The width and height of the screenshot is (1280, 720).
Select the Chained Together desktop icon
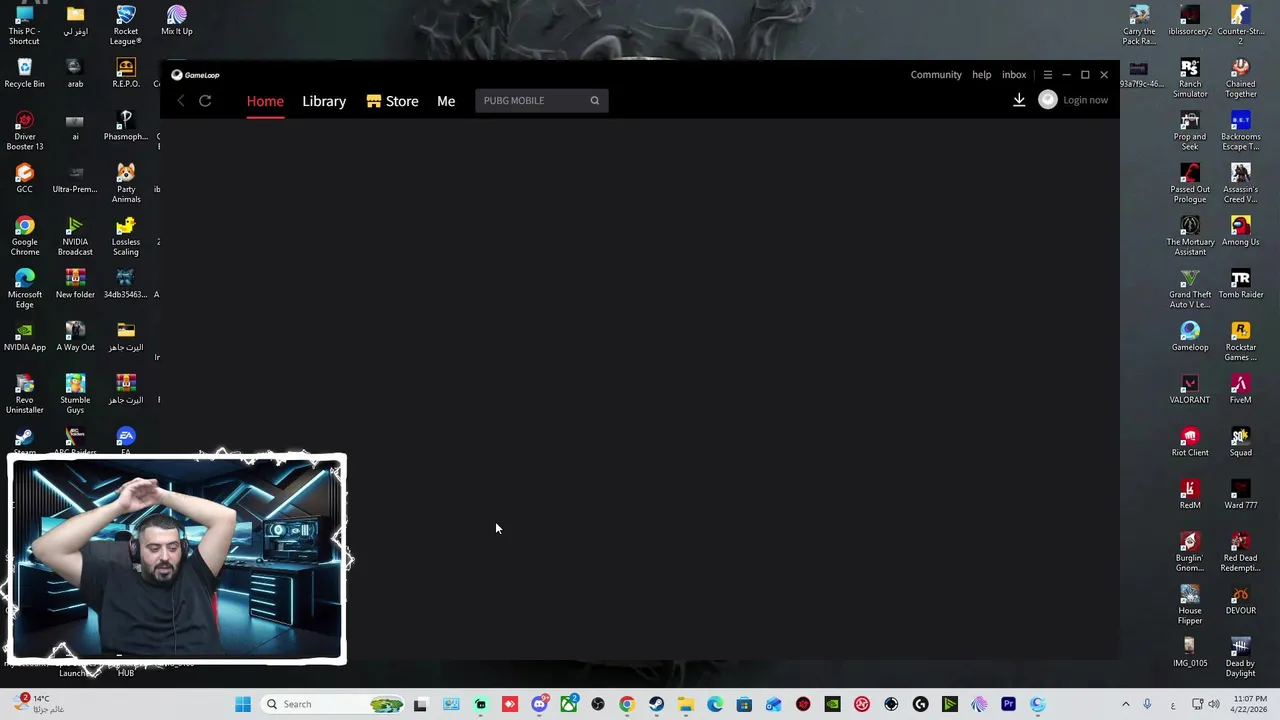(1241, 78)
